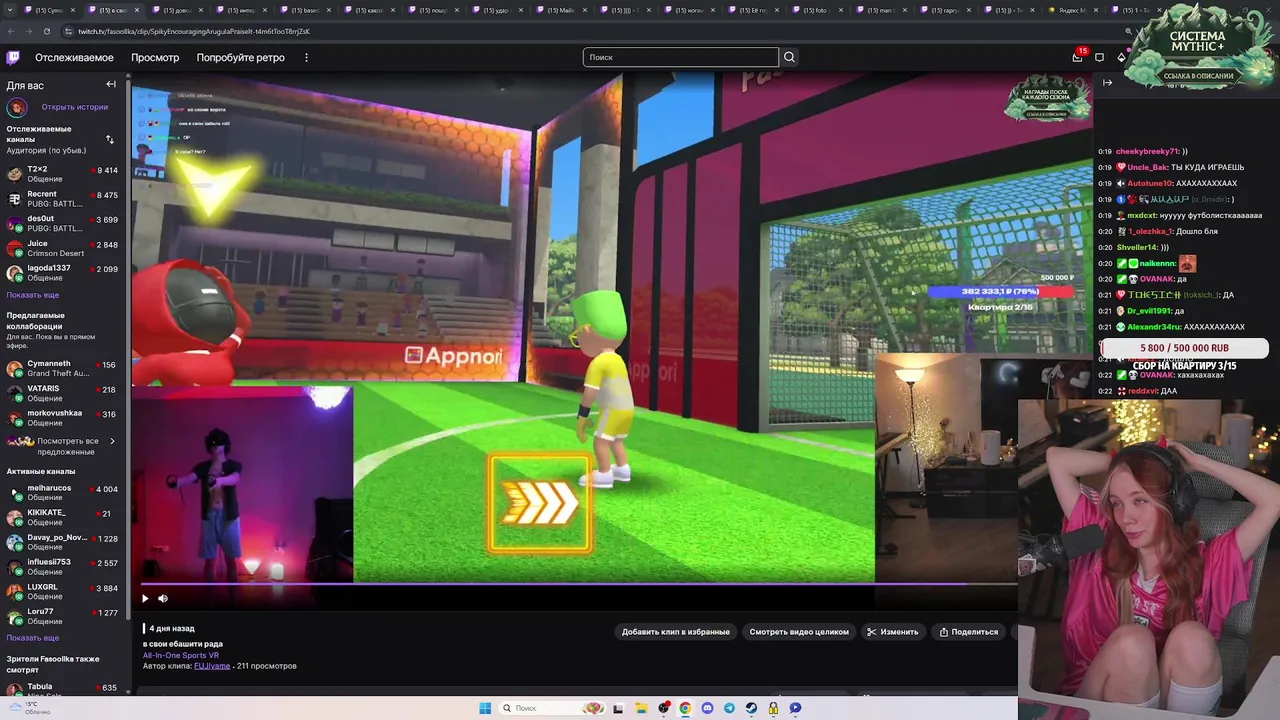Change followed channels sort order arrows

click(110, 139)
